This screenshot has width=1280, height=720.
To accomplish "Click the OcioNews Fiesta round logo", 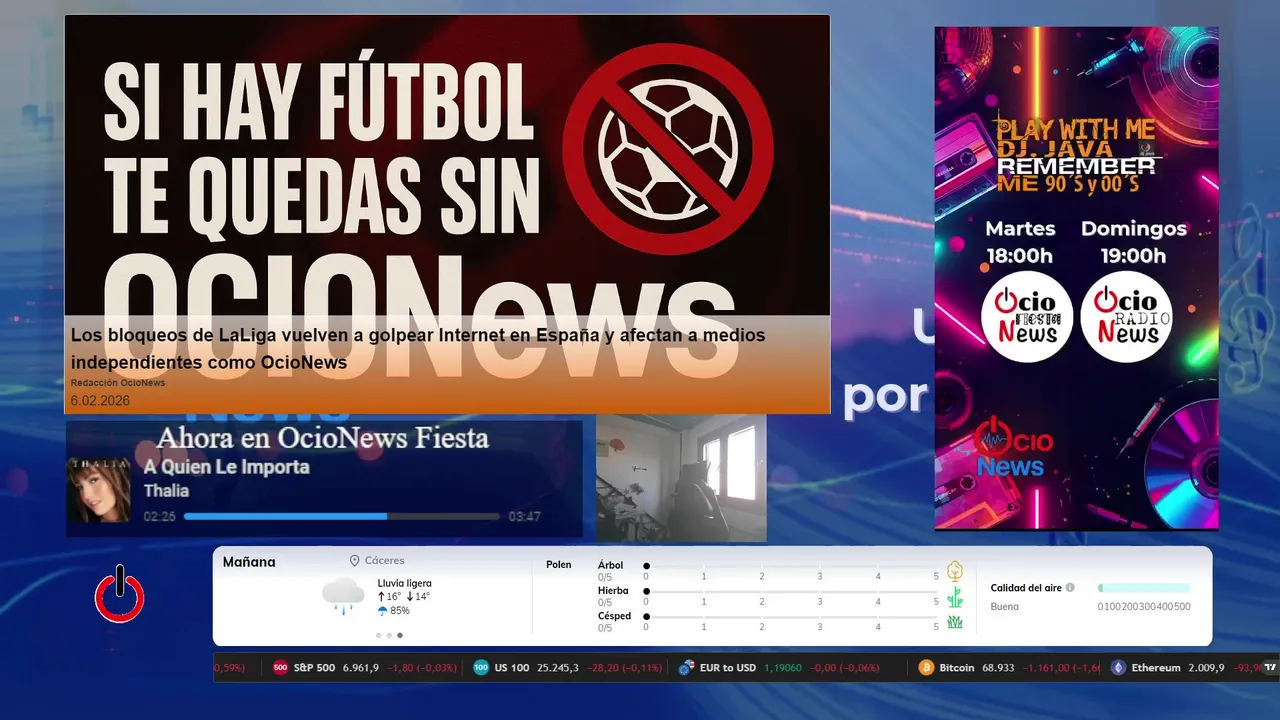I will point(1027,317).
